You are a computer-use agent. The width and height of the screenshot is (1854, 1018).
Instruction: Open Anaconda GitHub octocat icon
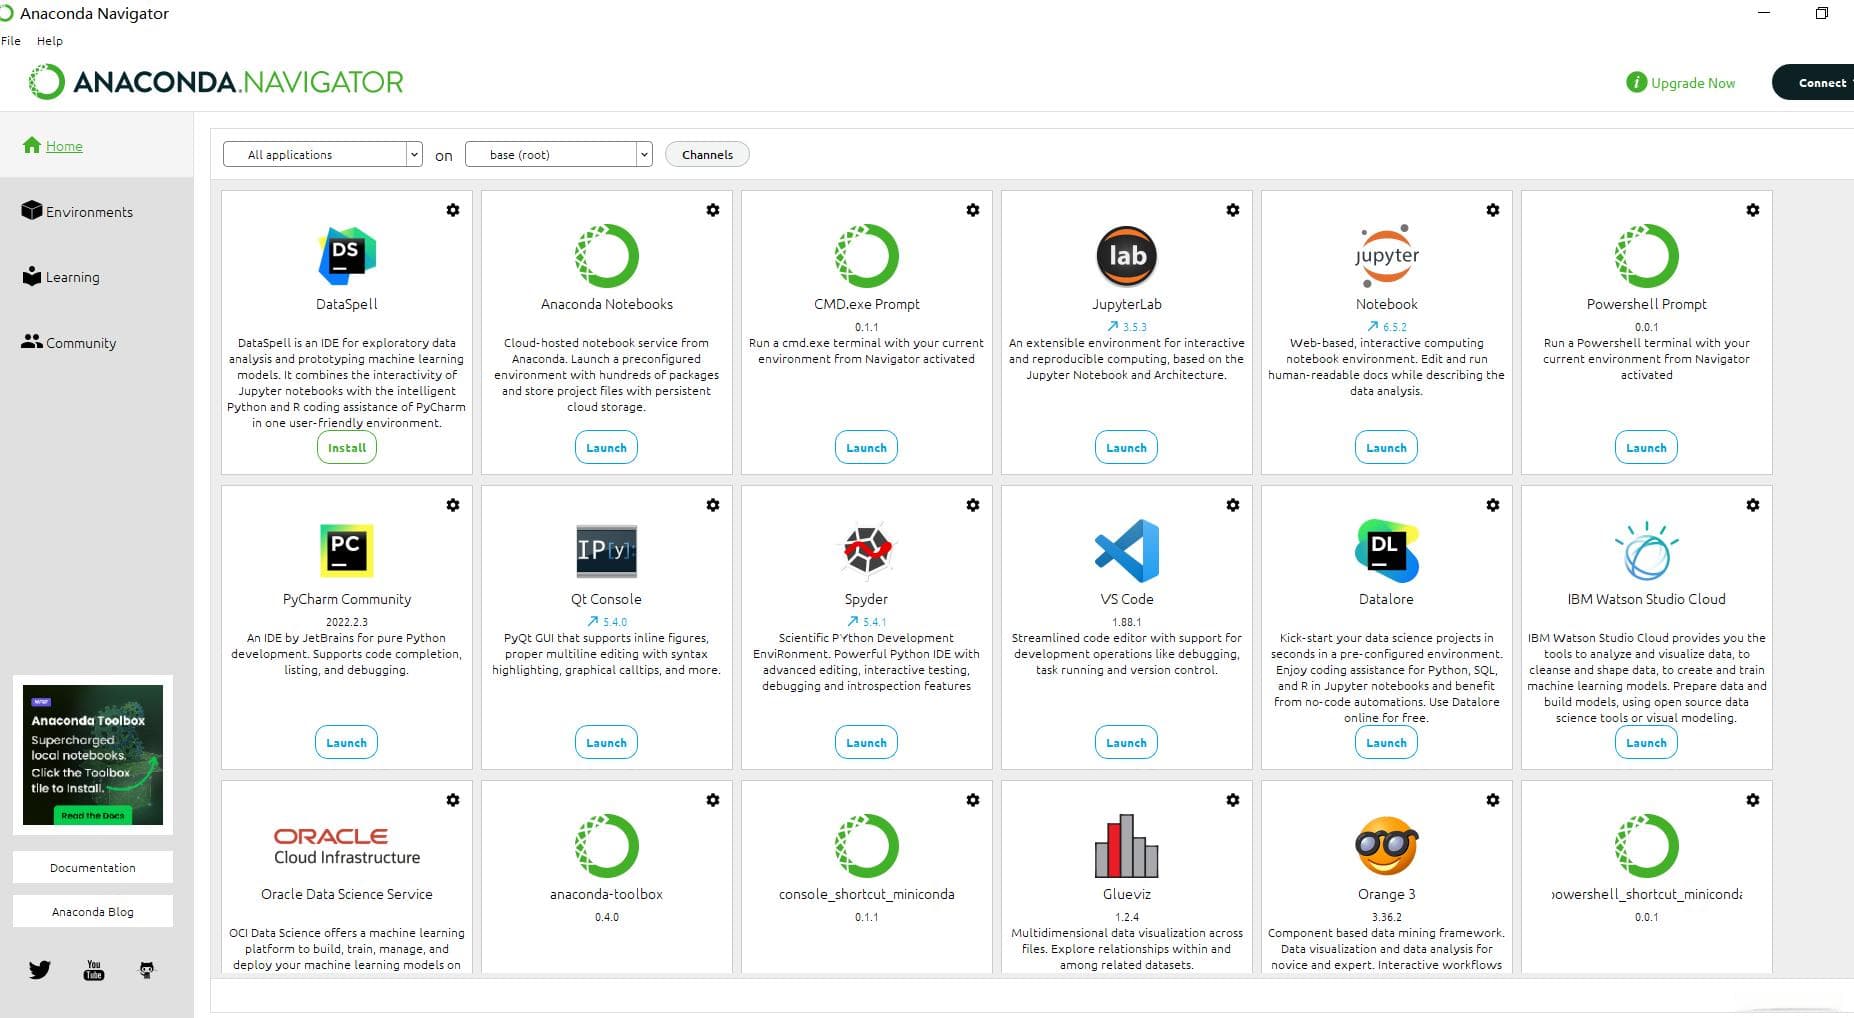click(147, 970)
